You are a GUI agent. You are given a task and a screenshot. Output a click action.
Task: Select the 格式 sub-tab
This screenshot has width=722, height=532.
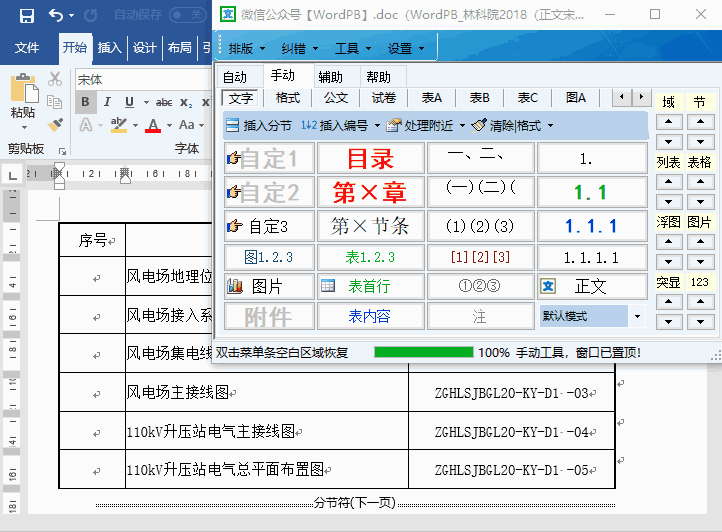[288, 98]
